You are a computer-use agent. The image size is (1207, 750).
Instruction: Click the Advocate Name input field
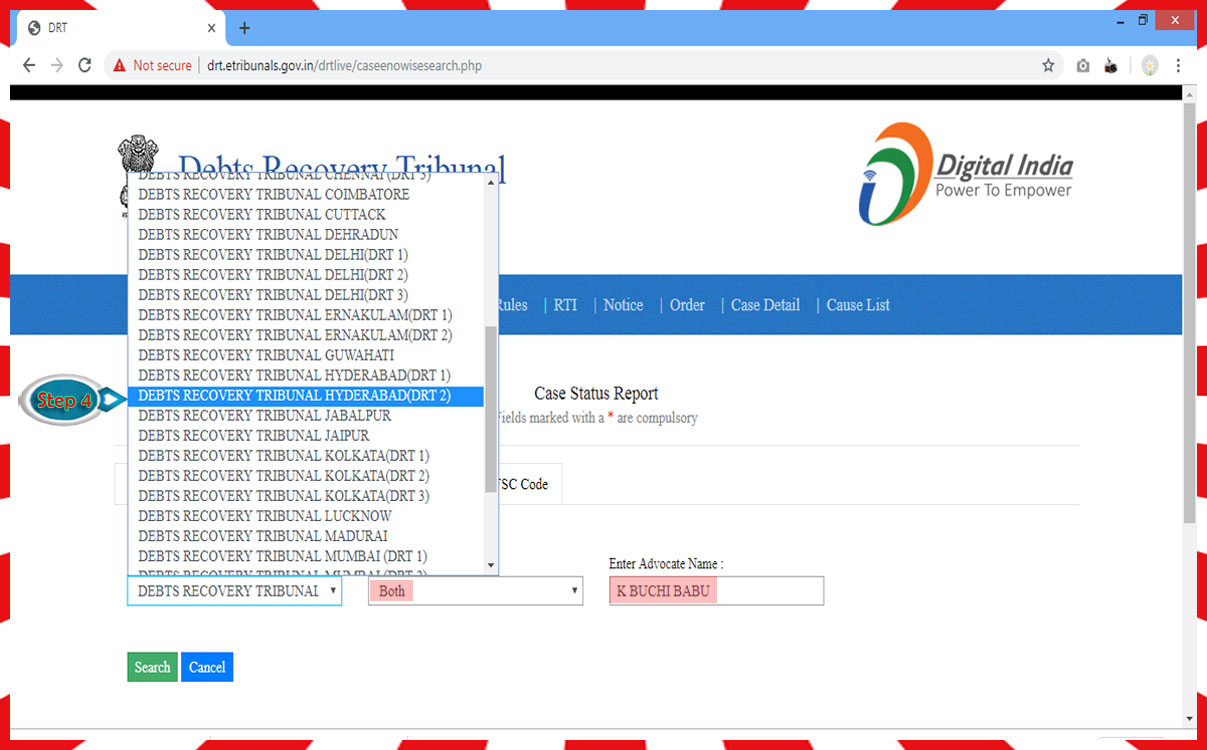coord(716,591)
